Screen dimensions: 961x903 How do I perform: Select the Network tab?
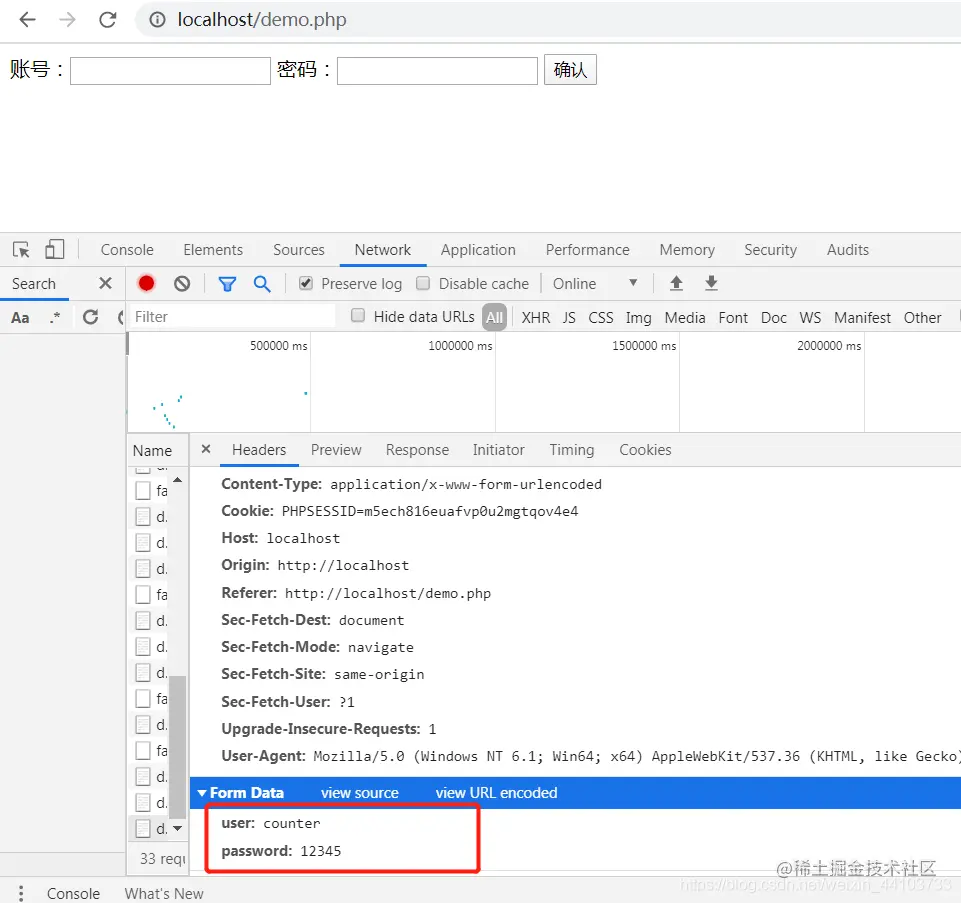tap(382, 250)
